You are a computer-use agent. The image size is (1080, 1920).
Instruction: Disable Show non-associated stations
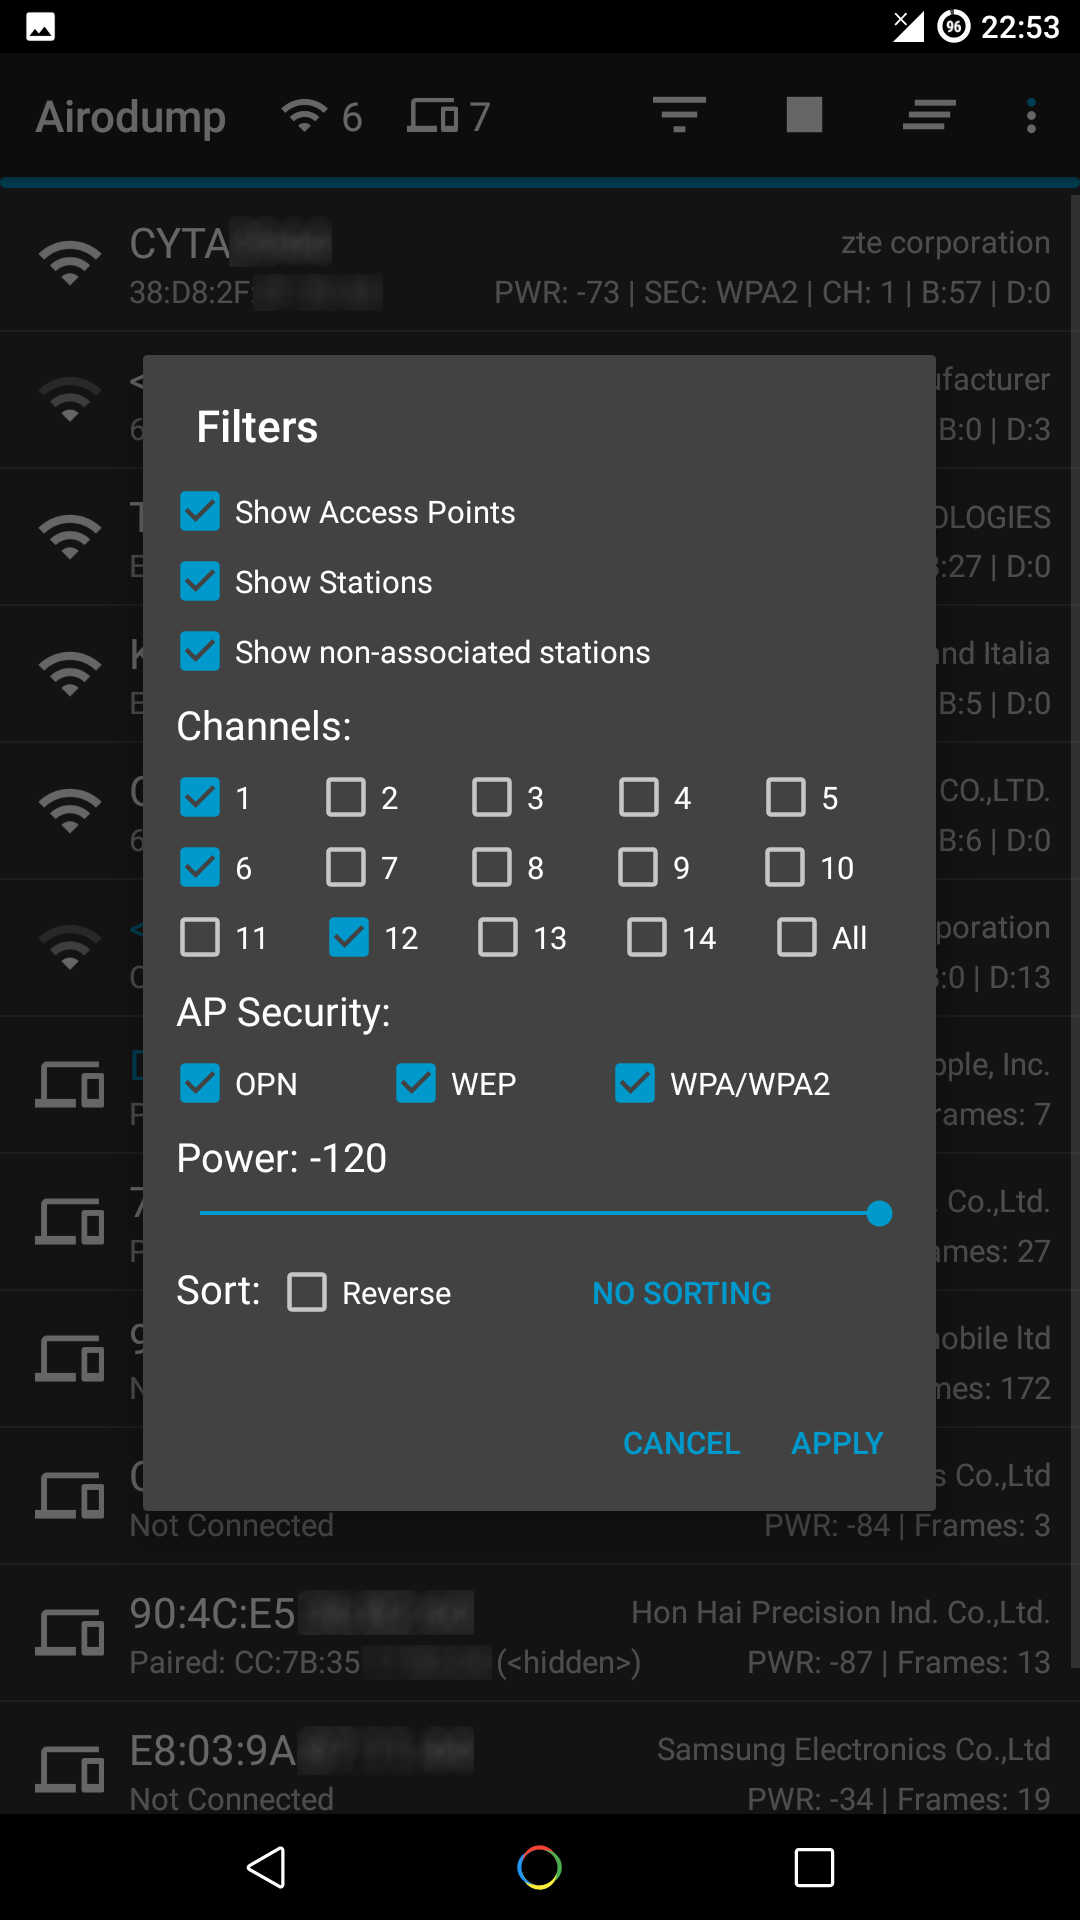[x=200, y=652]
